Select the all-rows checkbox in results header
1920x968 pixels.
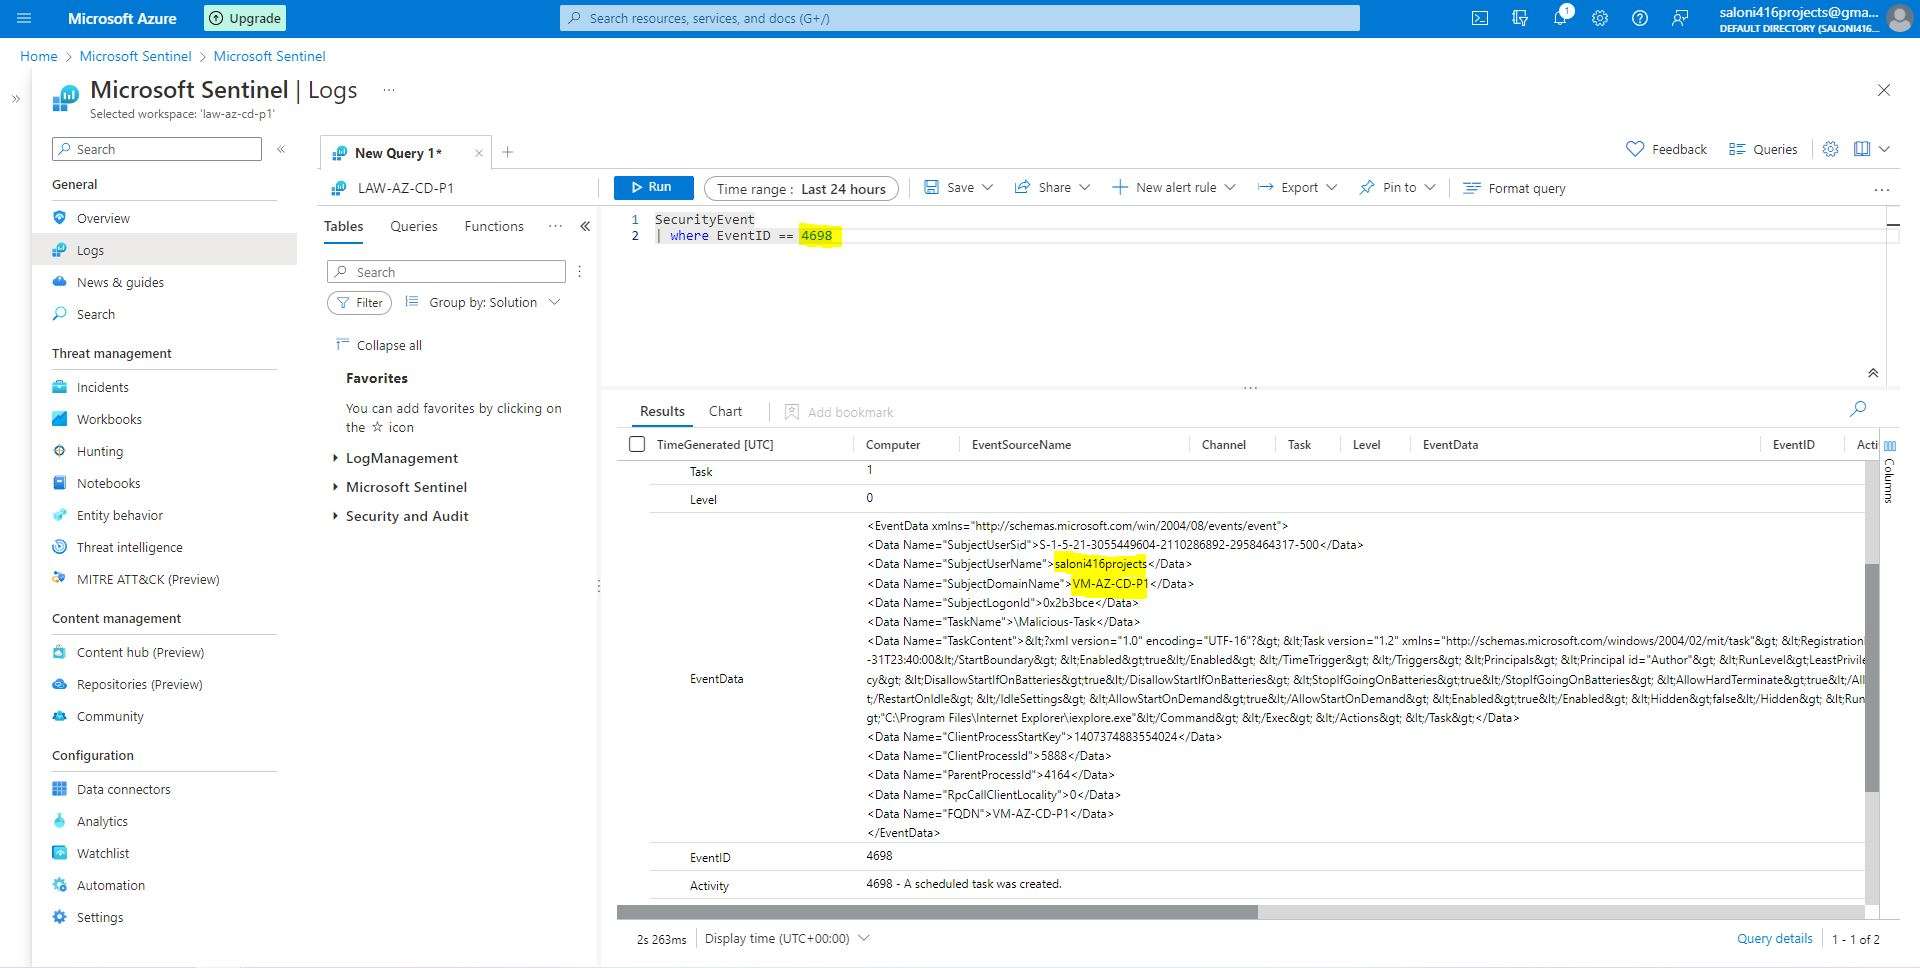(x=637, y=443)
